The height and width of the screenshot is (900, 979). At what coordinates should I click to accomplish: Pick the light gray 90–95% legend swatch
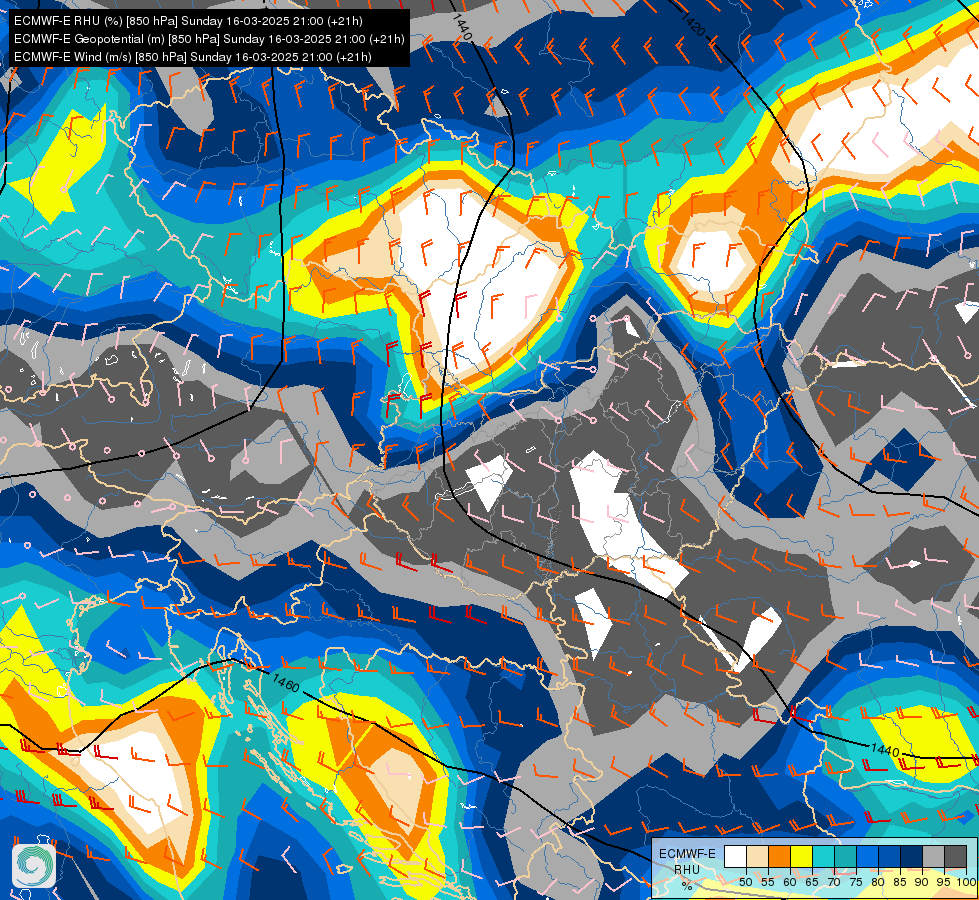point(933,856)
